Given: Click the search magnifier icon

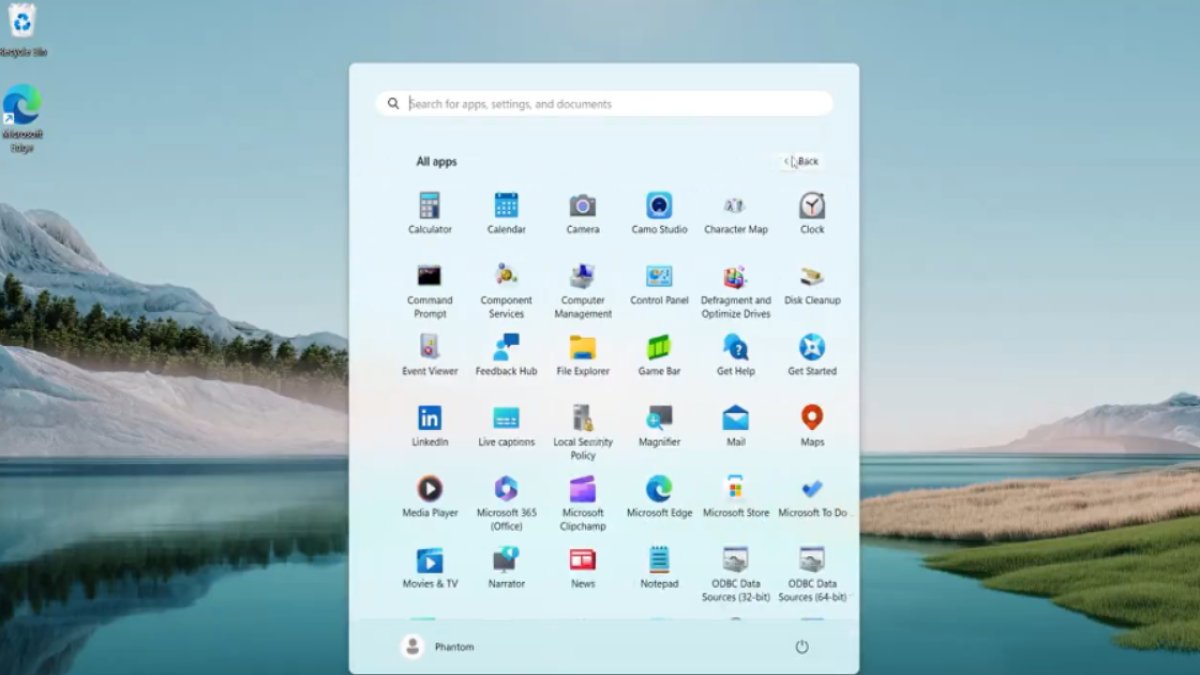Looking at the screenshot, I should pyautogui.click(x=393, y=103).
